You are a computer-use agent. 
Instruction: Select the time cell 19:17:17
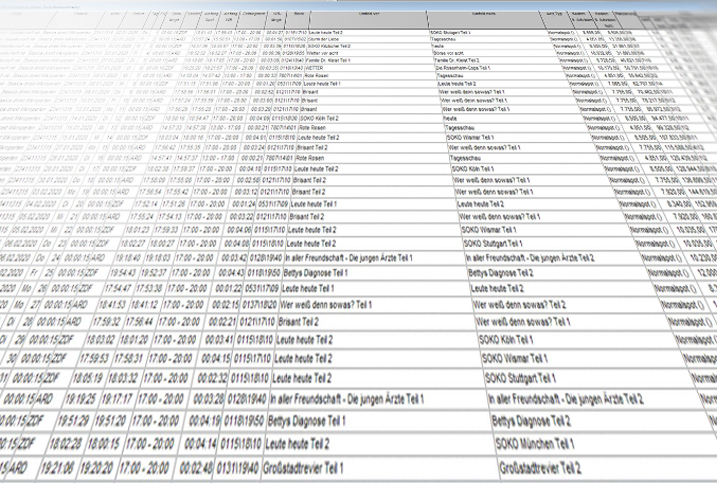coord(116,399)
